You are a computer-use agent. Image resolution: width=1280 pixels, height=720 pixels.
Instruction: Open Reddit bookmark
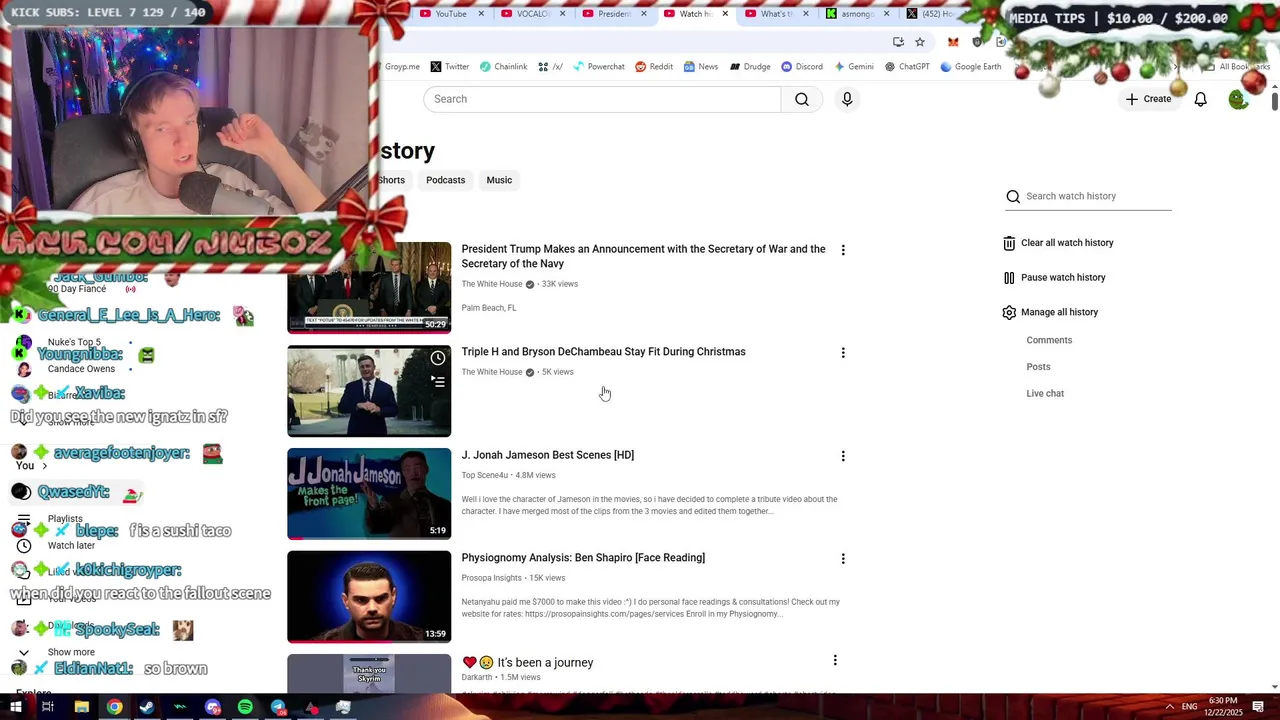point(654,67)
